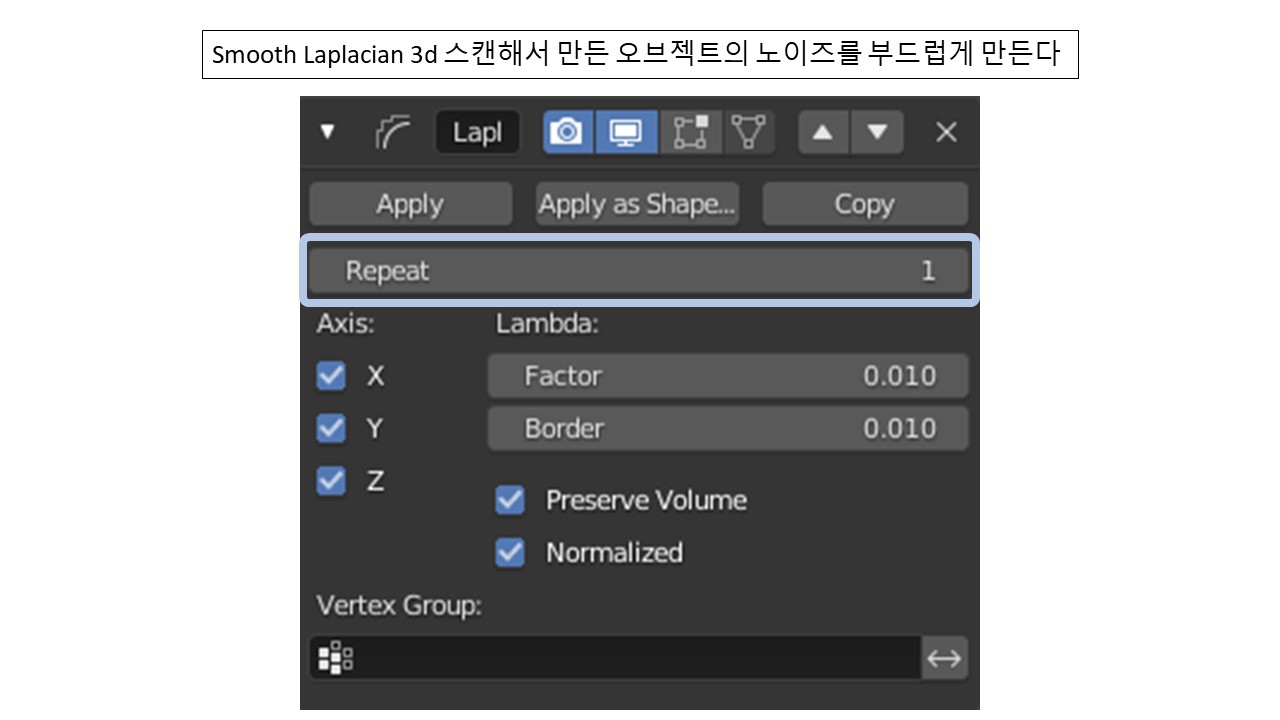Disable viewport display via the monitor icon
The height and width of the screenshot is (720, 1280).
point(625,131)
